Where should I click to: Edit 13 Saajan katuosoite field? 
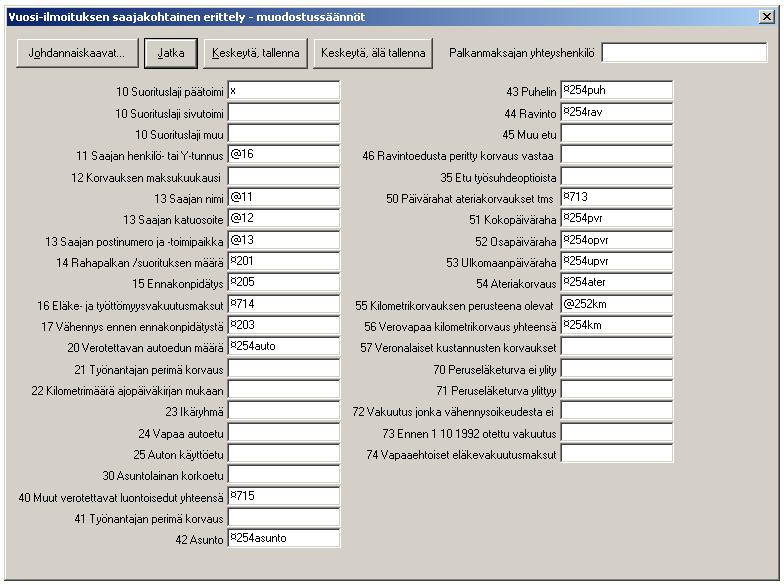tap(284, 218)
